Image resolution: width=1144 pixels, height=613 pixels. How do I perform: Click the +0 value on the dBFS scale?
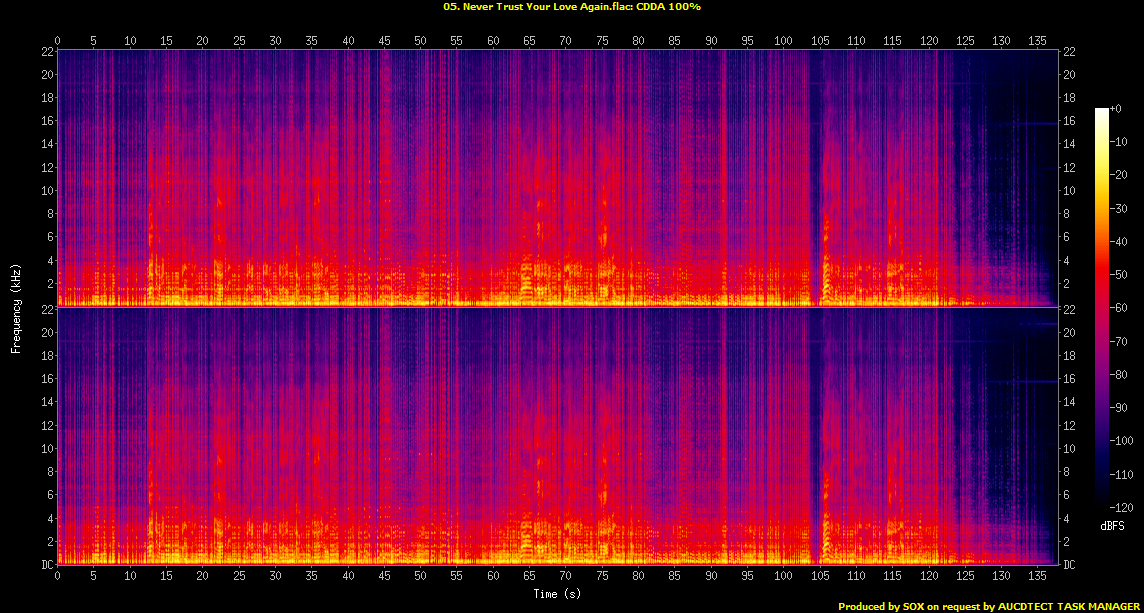click(x=1116, y=109)
